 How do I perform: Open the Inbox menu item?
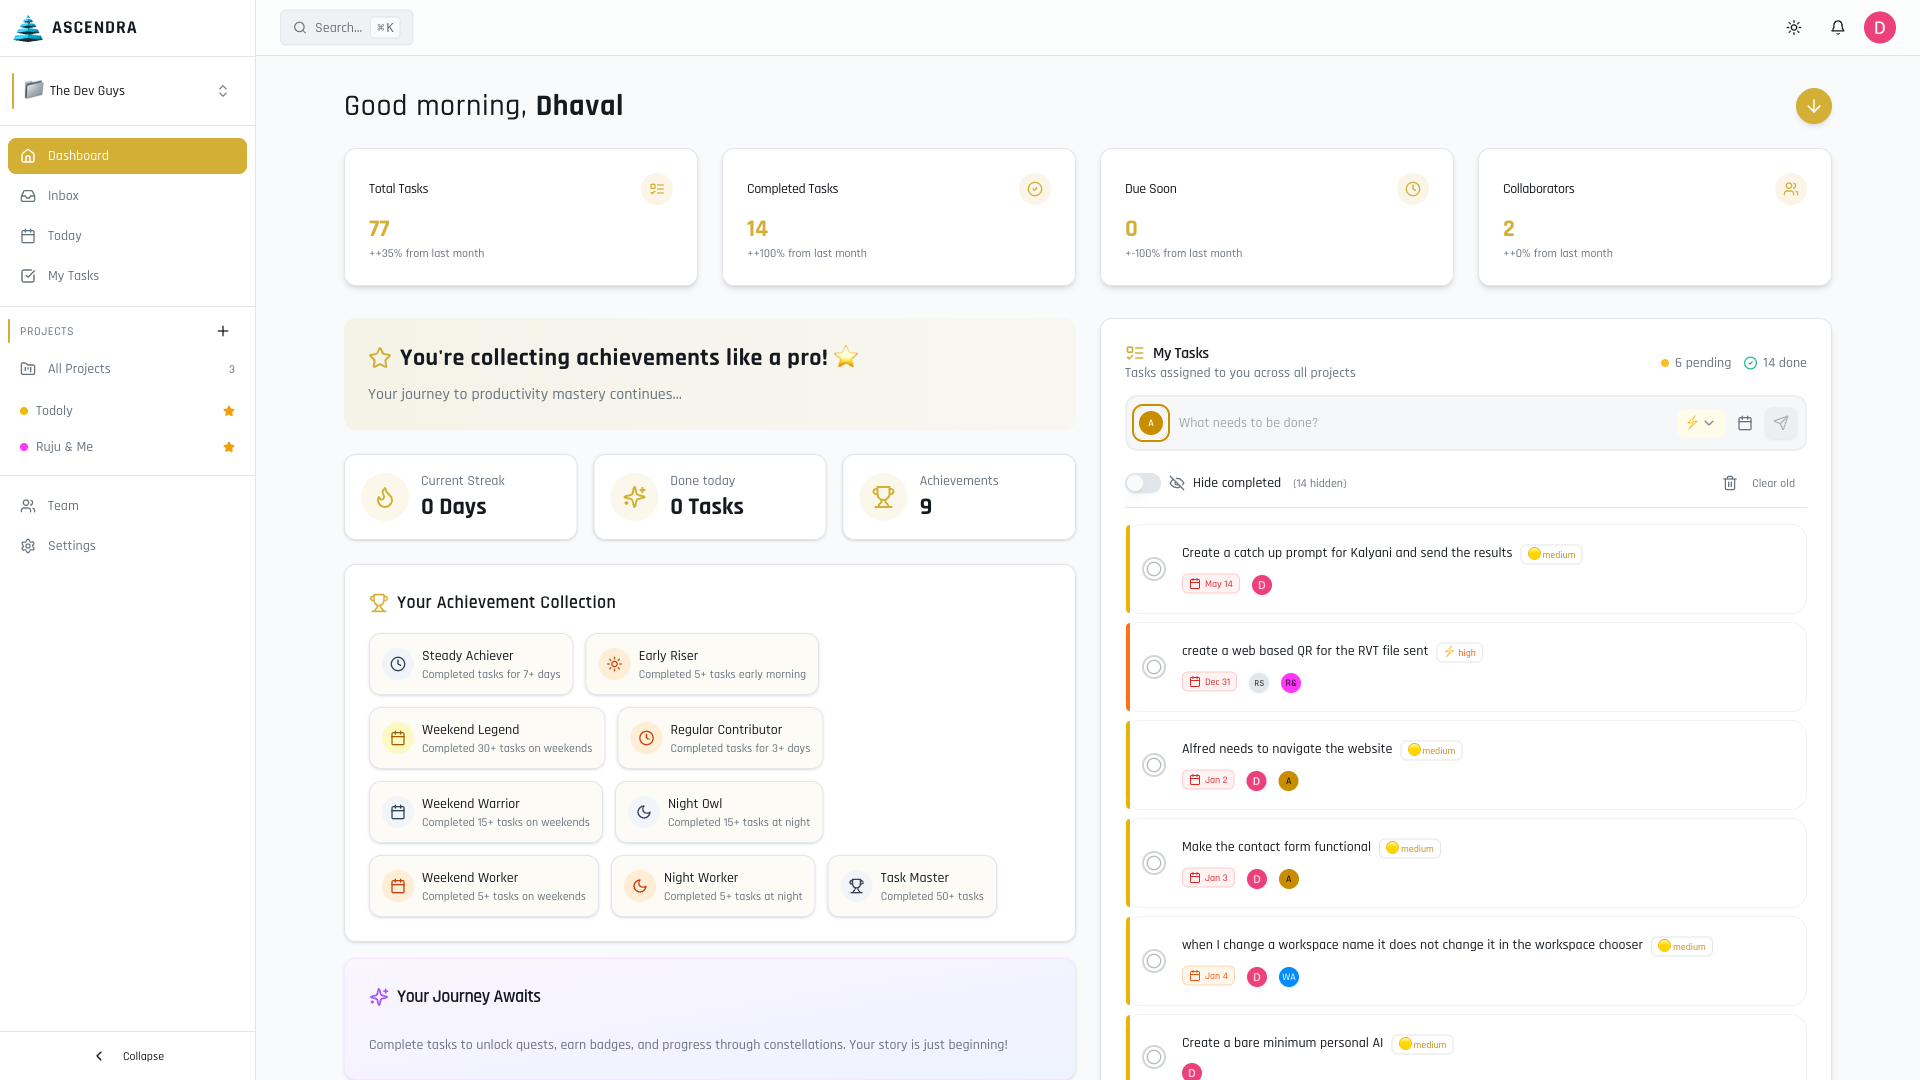coord(64,196)
